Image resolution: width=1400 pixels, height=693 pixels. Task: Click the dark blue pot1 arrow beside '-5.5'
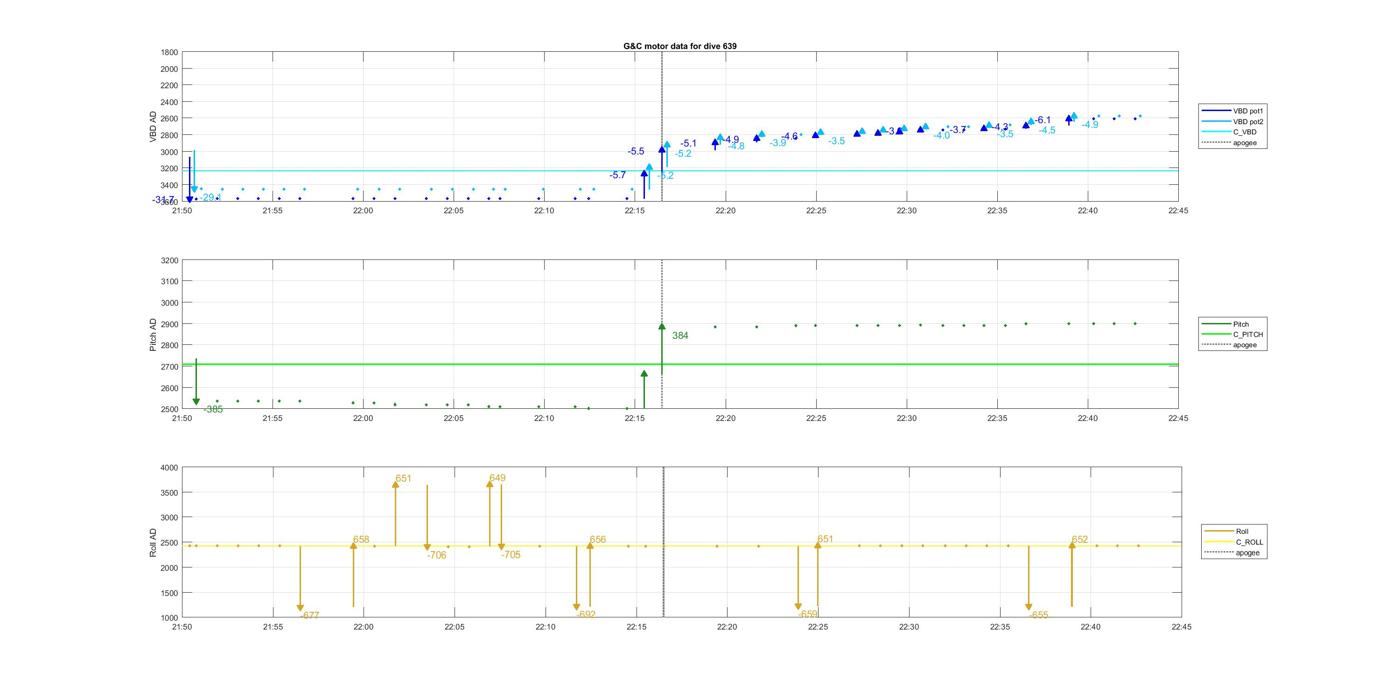point(662,158)
